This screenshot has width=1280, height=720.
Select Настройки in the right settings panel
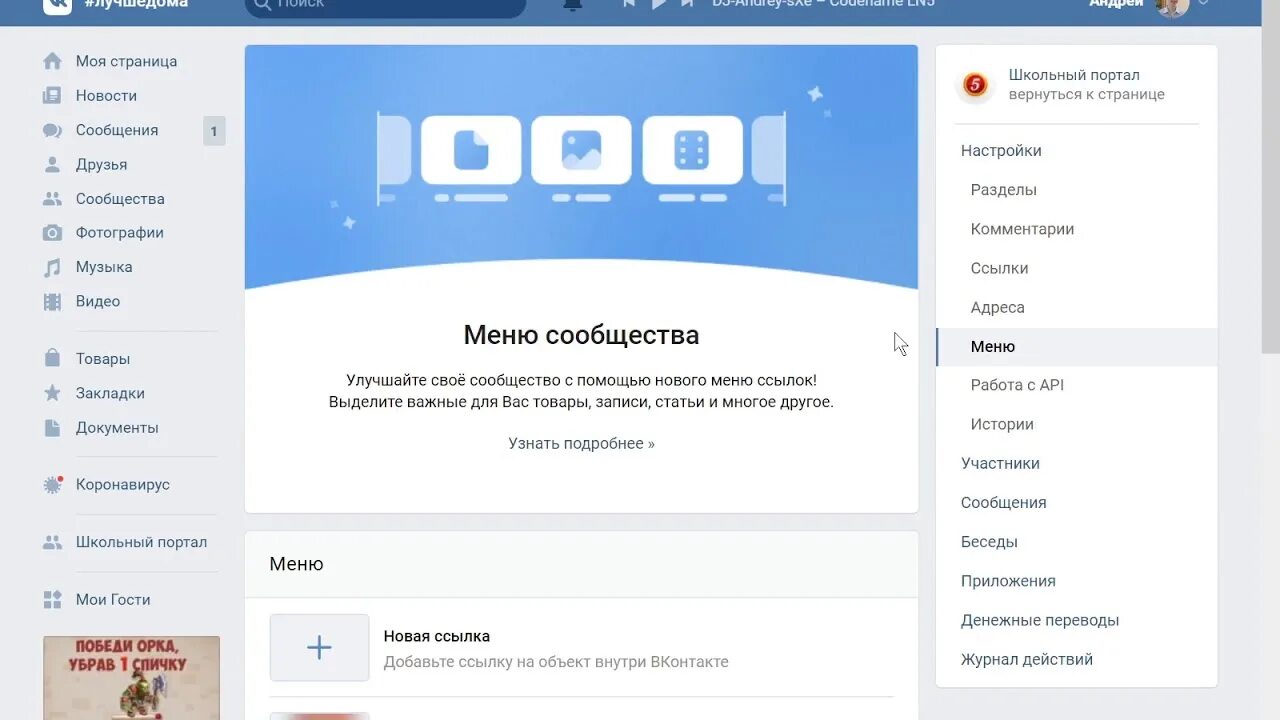pyautogui.click(x=1001, y=151)
